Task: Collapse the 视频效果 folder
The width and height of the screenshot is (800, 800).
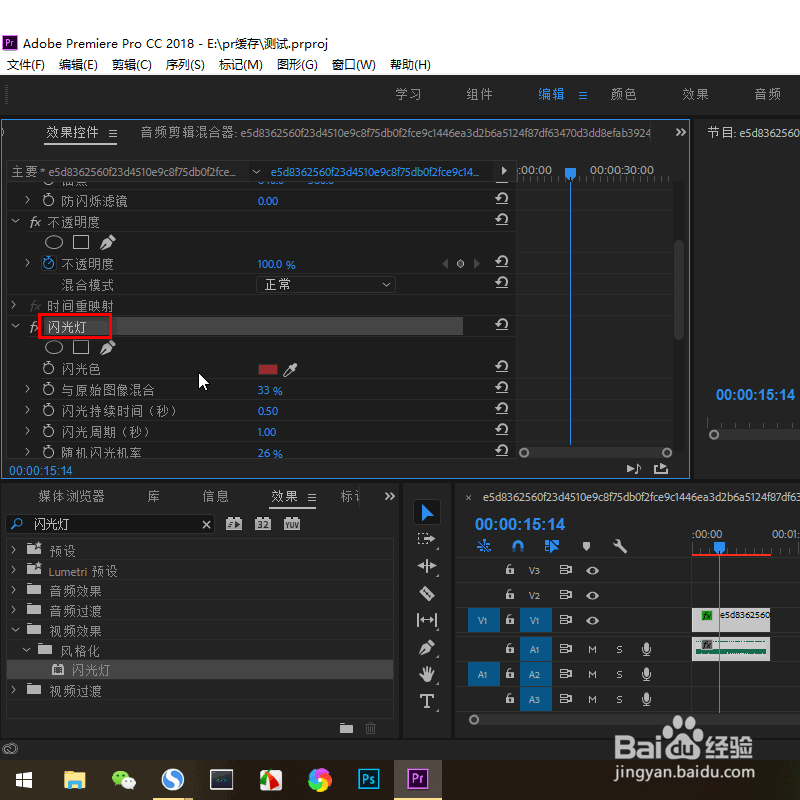Action: pyautogui.click(x=15, y=630)
